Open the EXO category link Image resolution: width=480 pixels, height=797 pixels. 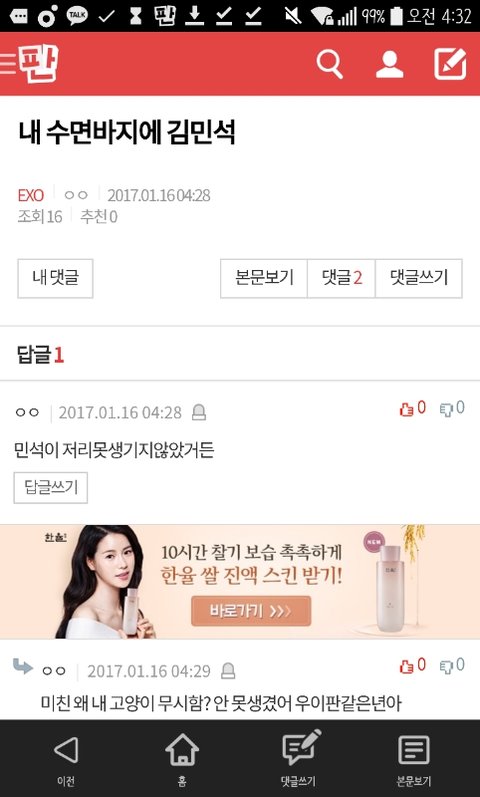point(31,195)
